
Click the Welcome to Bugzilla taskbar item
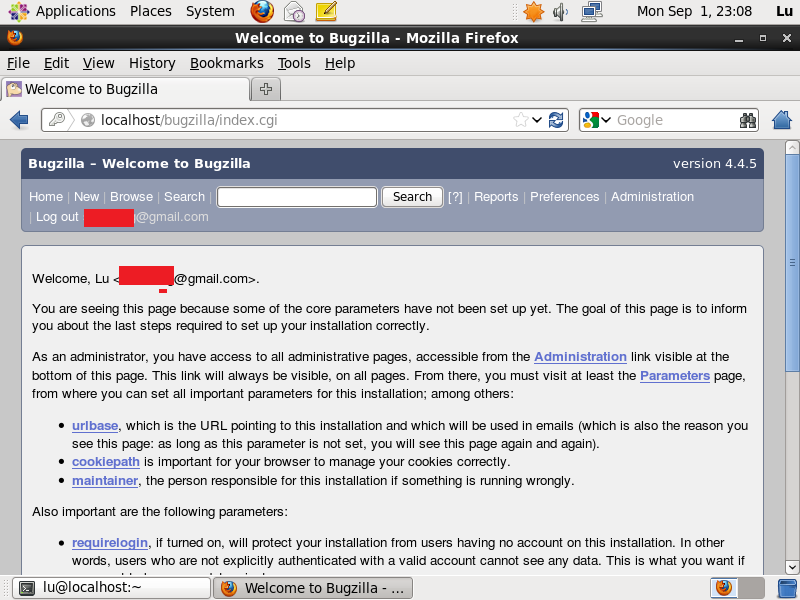tap(312, 588)
